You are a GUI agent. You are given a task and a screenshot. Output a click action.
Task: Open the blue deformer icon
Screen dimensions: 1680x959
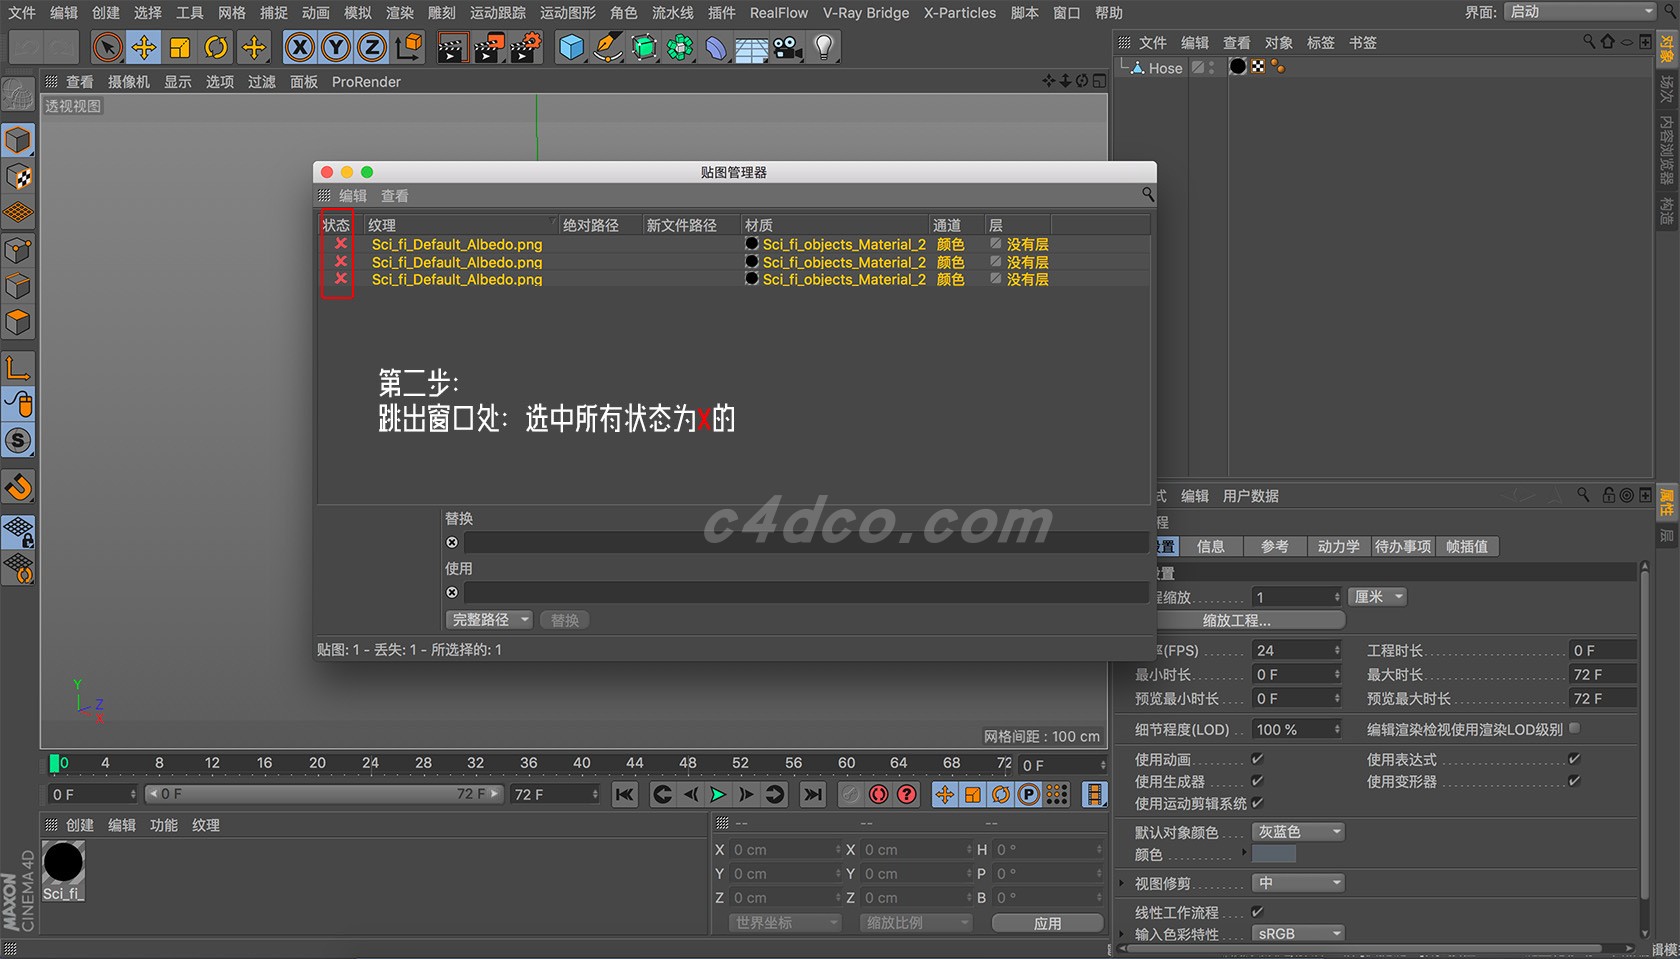(x=716, y=47)
